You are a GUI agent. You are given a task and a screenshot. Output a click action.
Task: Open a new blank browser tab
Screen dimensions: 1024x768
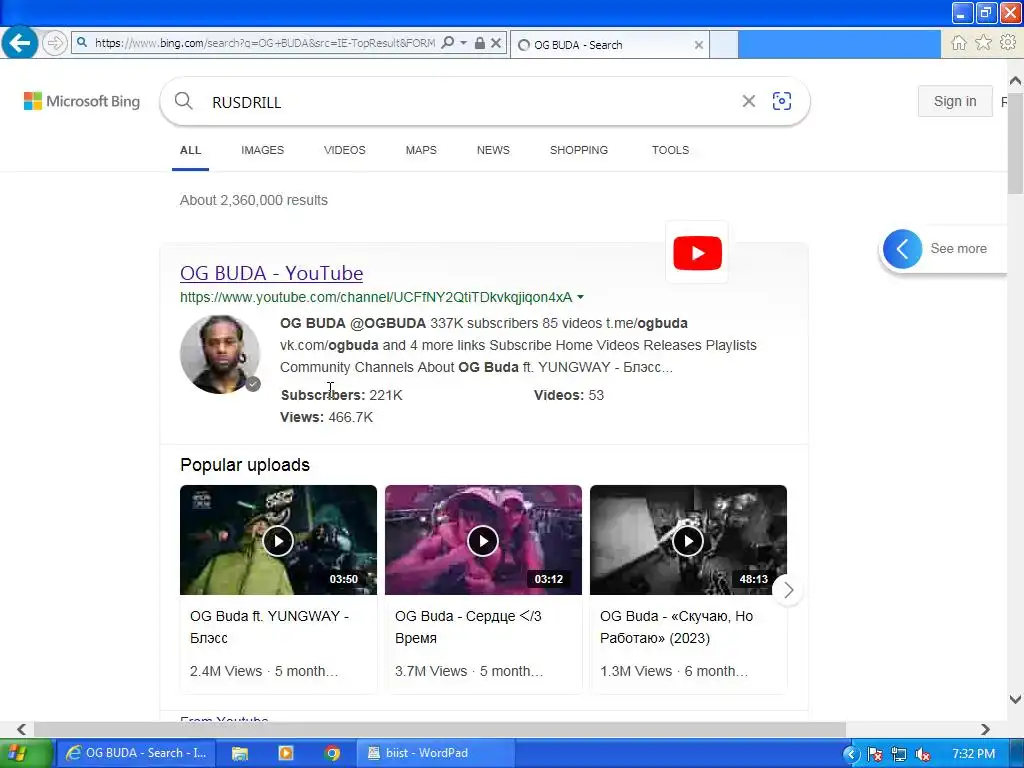(x=724, y=45)
